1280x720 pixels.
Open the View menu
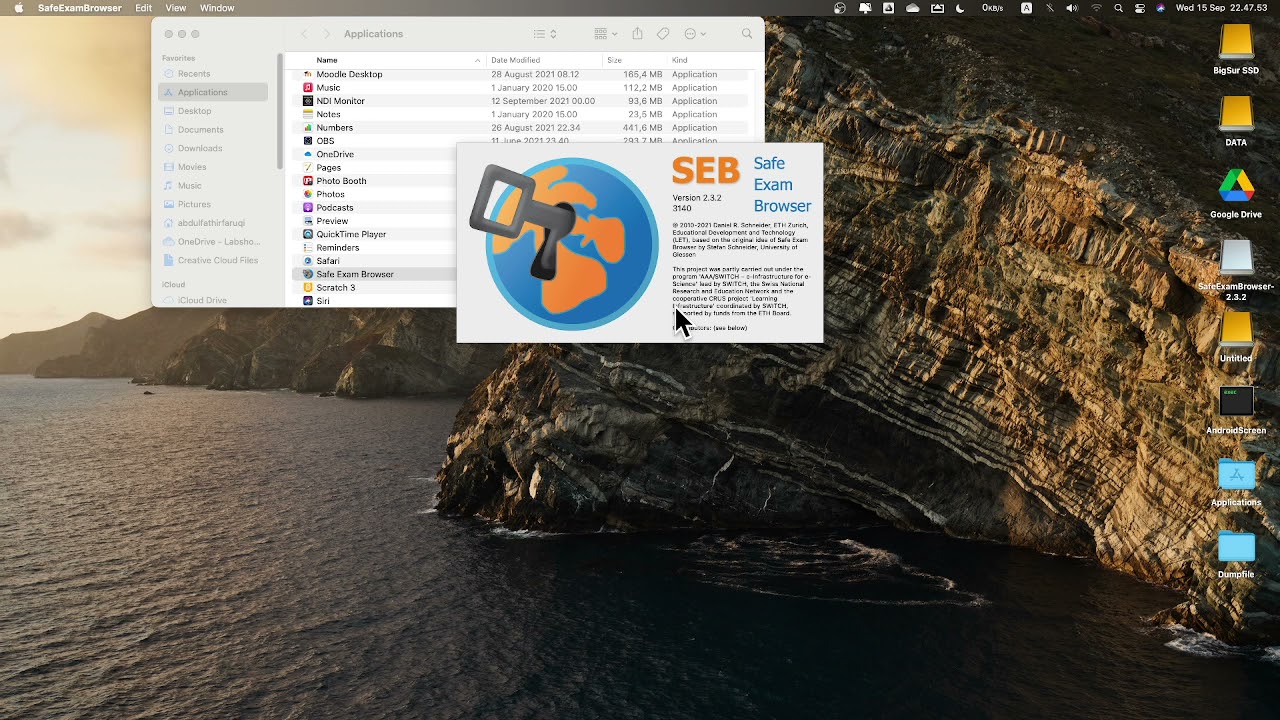(x=176, y=8)
